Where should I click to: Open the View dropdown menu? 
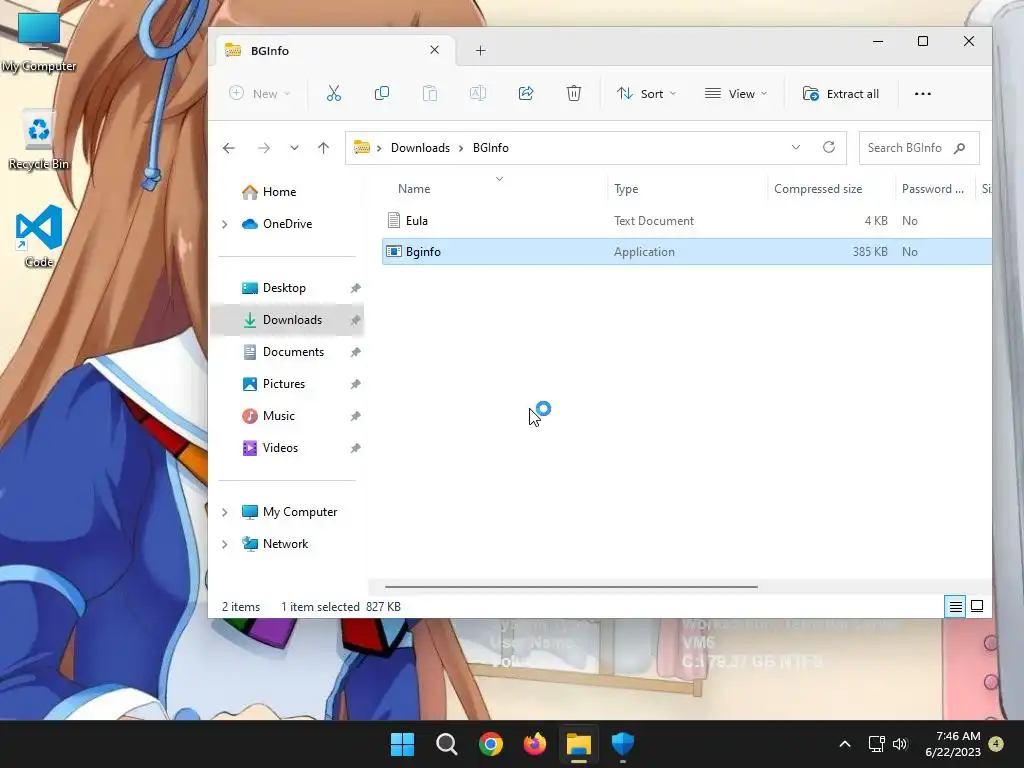[736, 93]
